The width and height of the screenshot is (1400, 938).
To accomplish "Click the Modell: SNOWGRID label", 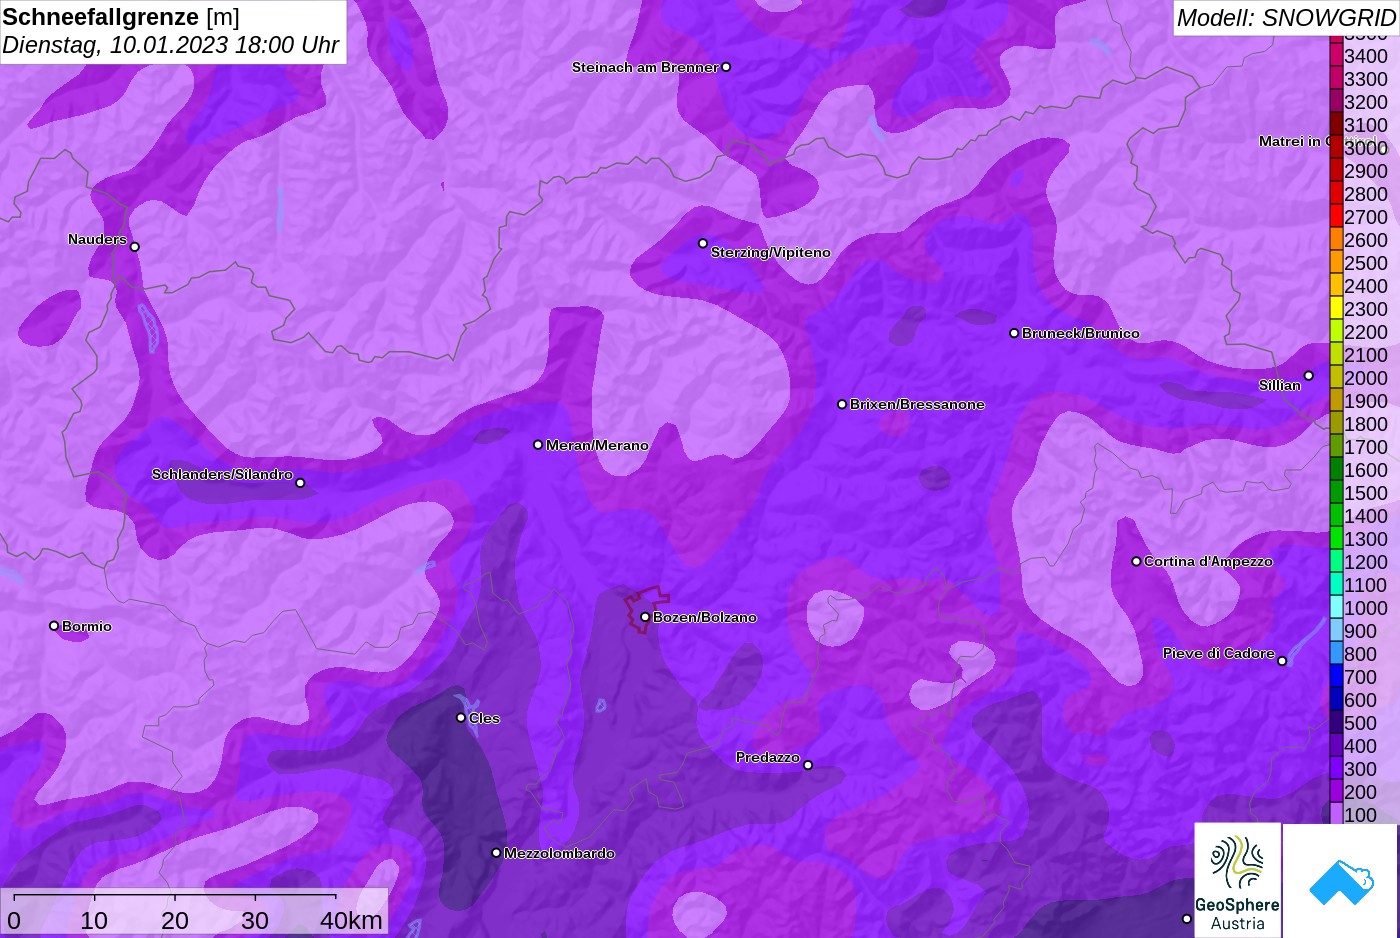I will [x=1286, y=18].
